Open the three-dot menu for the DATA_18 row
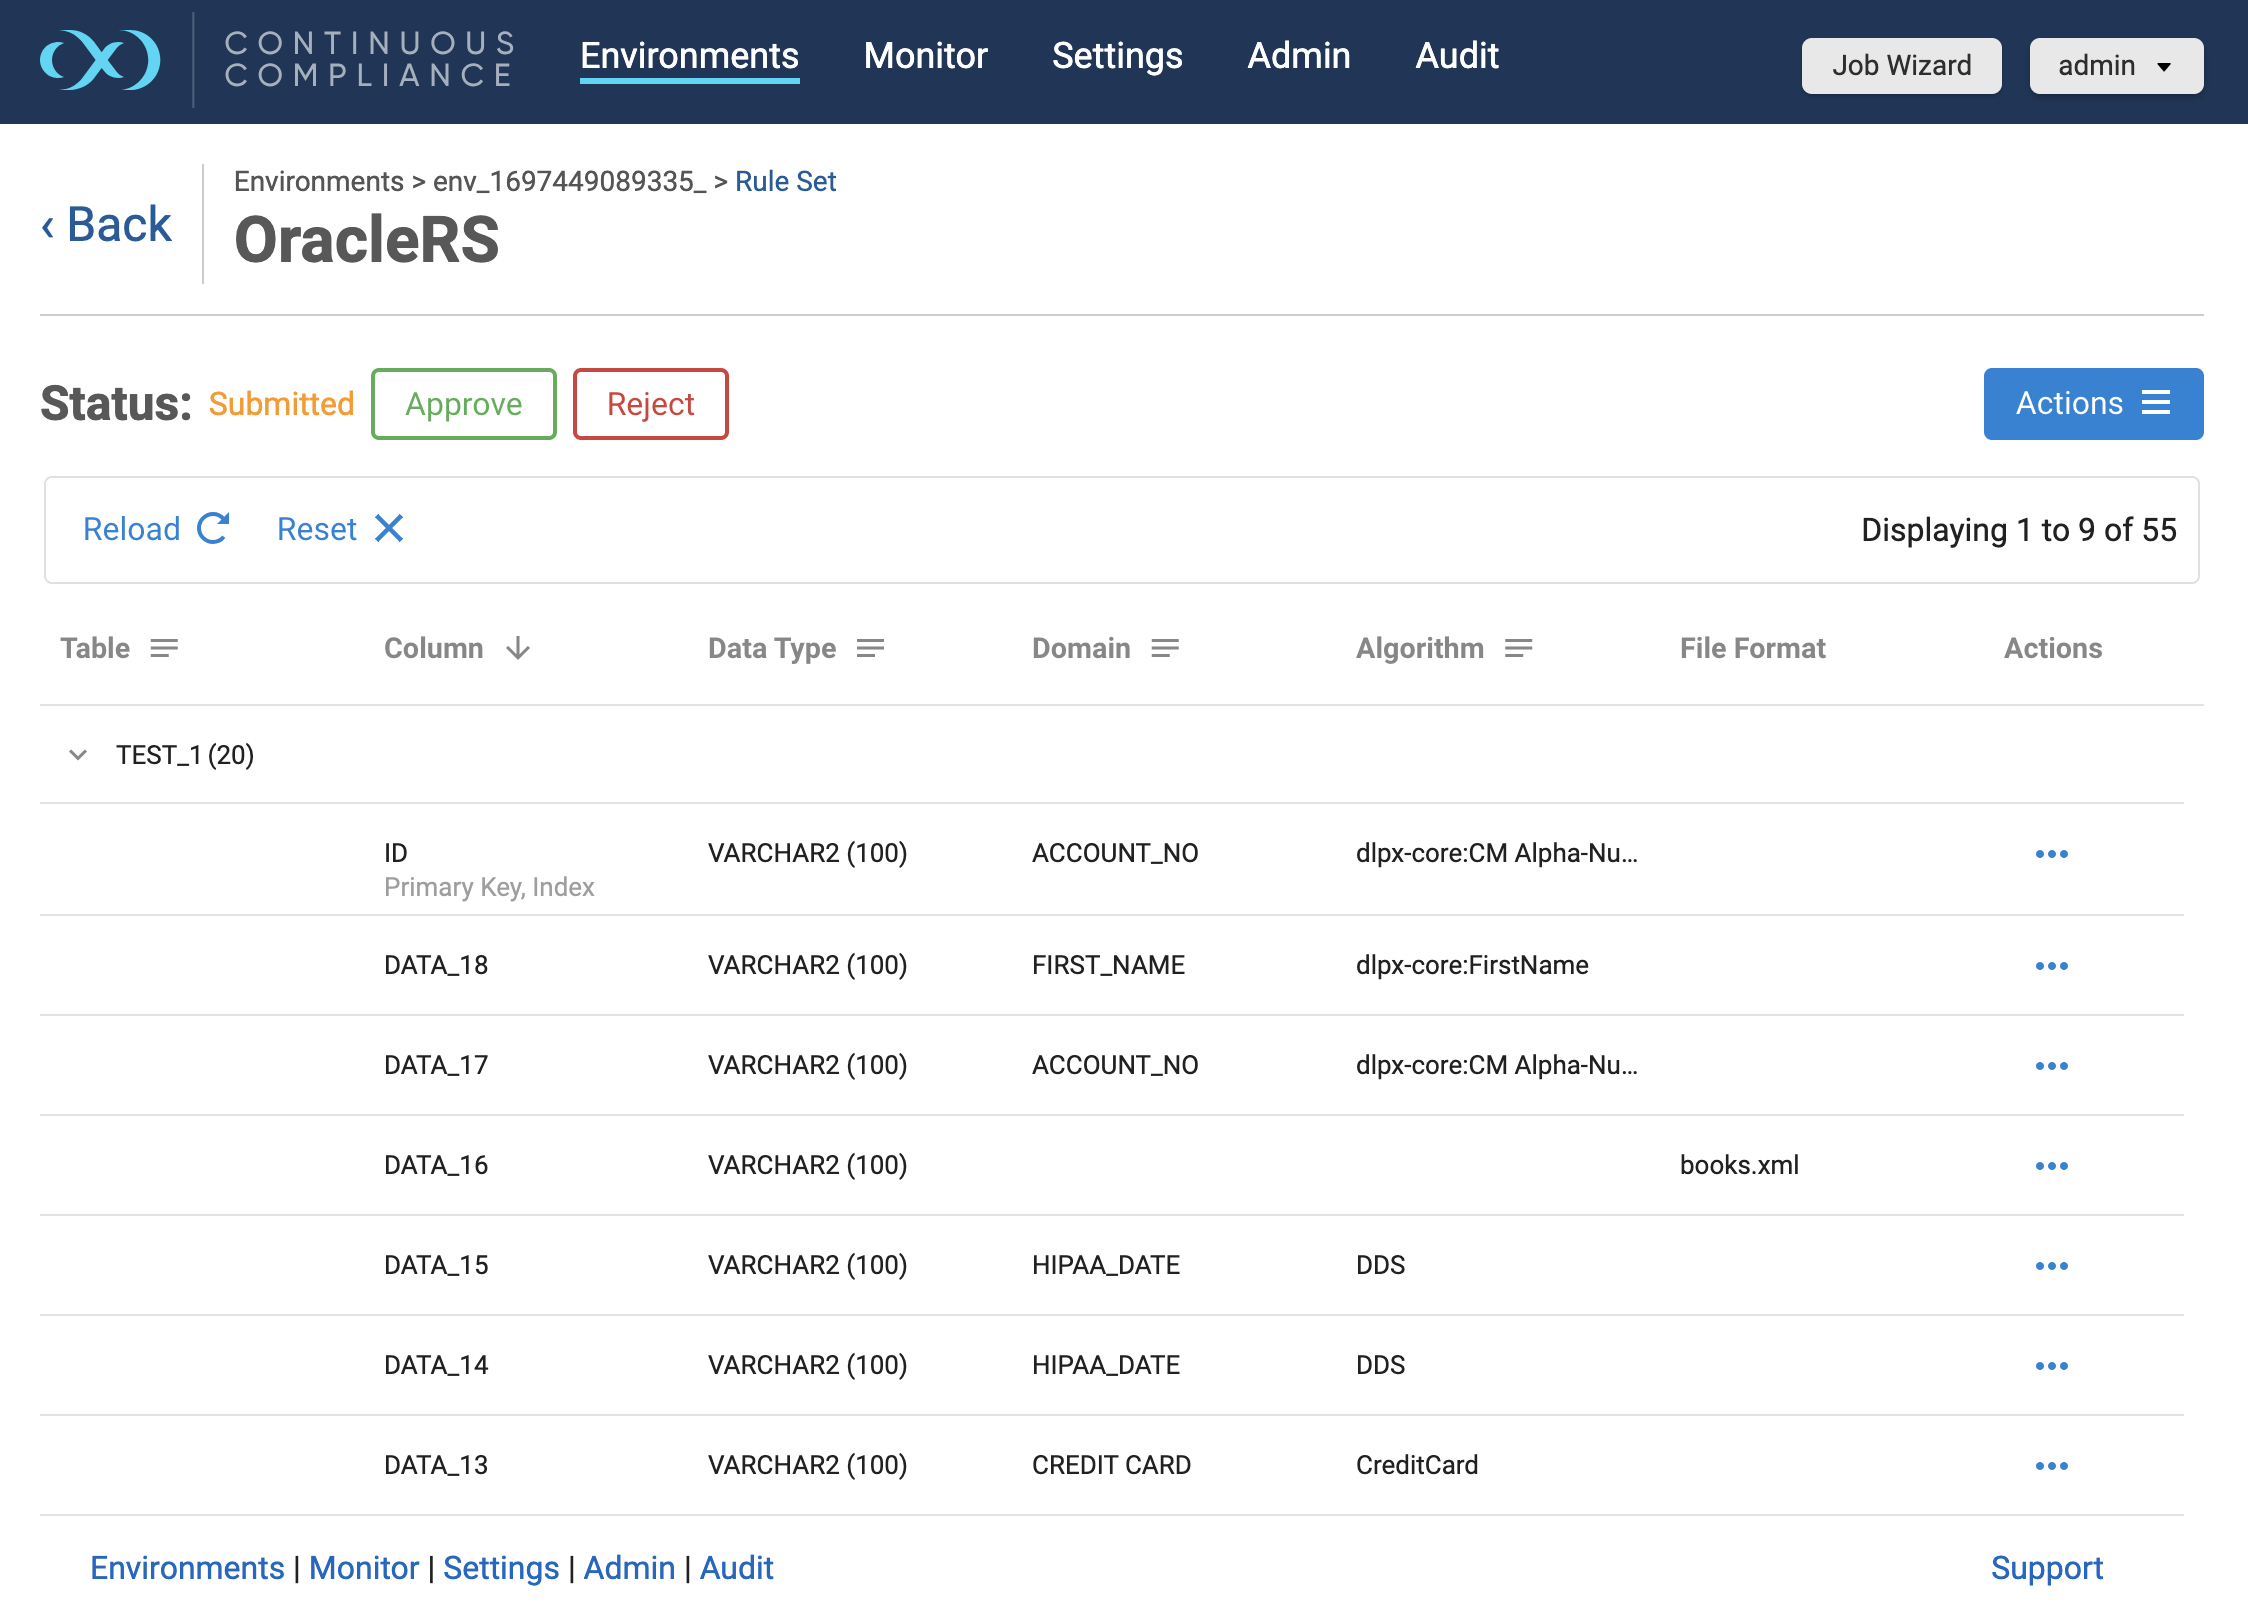The image size is (2248, 1604). 2051,965
